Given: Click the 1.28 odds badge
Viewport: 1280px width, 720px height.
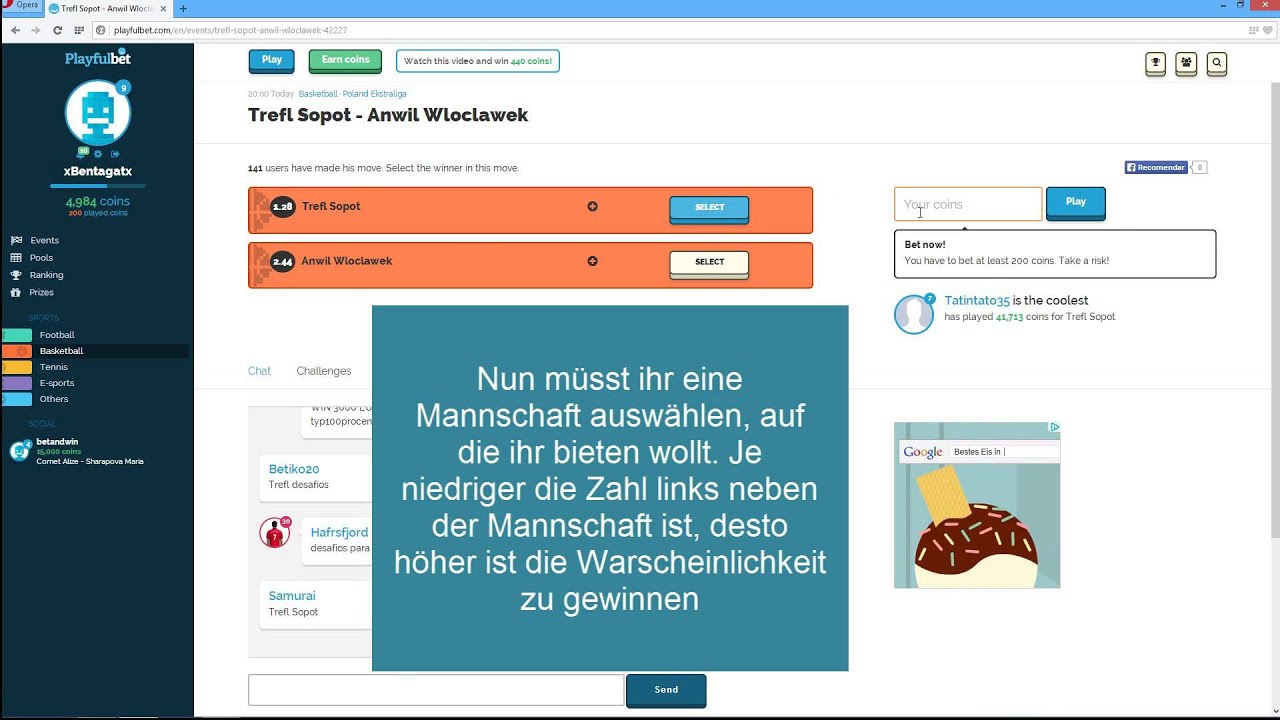Looking at the screenshot, I should coord(282,207).
